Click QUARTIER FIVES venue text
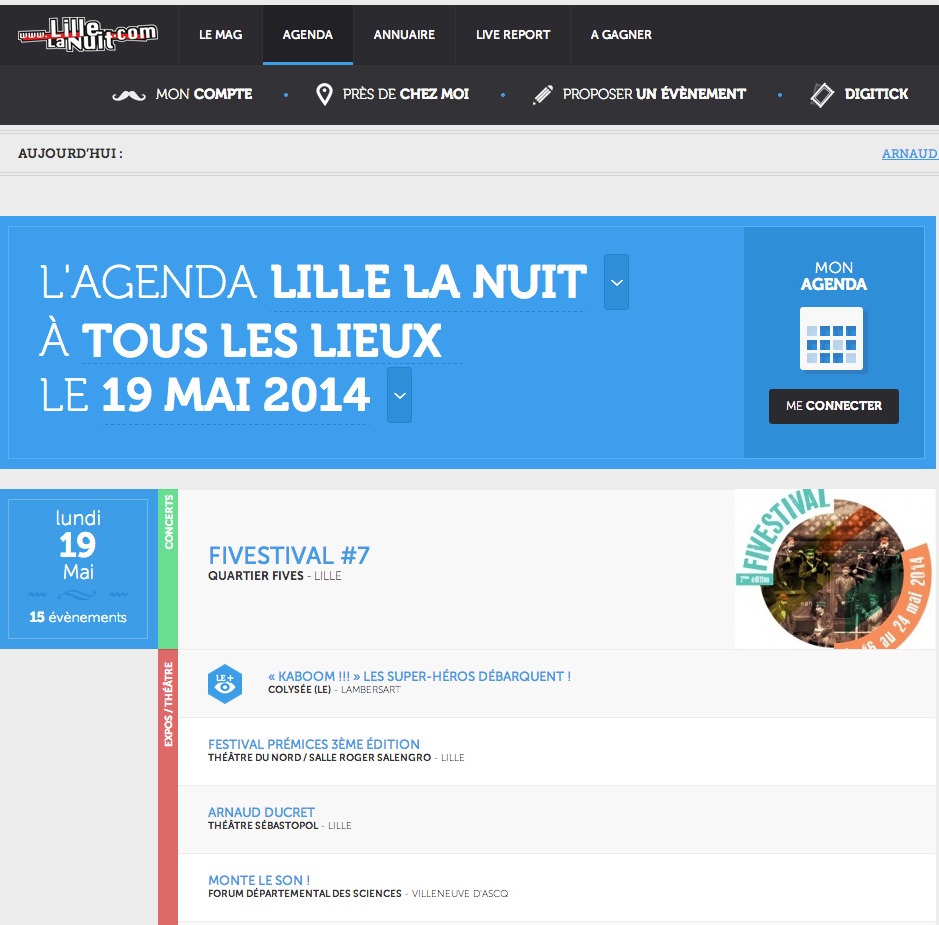This screenshot has height=925, width=939. click(x=256, y=576)
